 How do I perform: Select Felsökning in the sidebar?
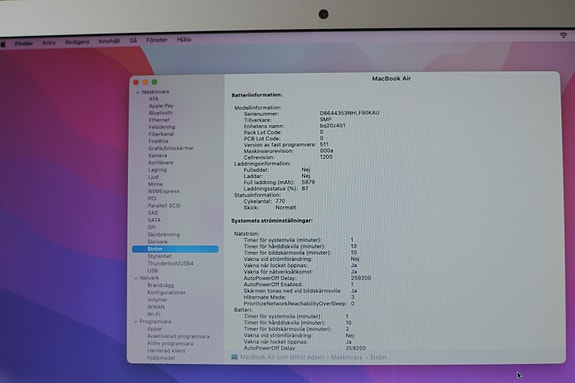click(162, 127)
